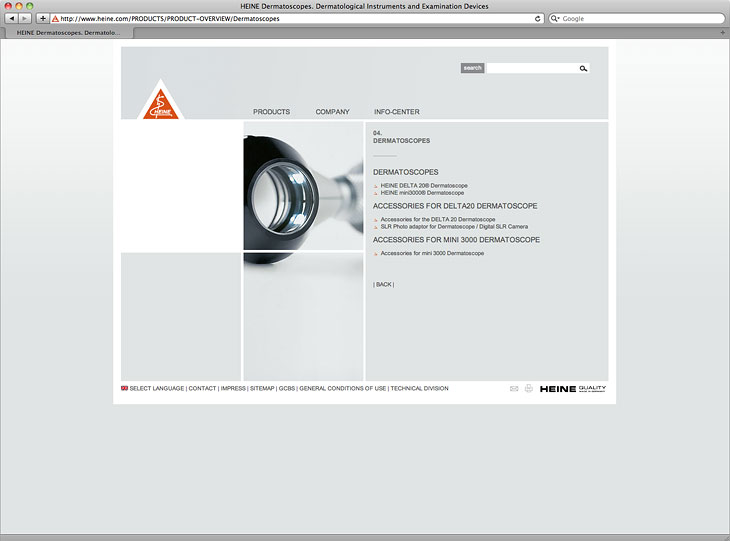
Task: Open new tab with the plus at tab bar
Action: click(723, 33)
